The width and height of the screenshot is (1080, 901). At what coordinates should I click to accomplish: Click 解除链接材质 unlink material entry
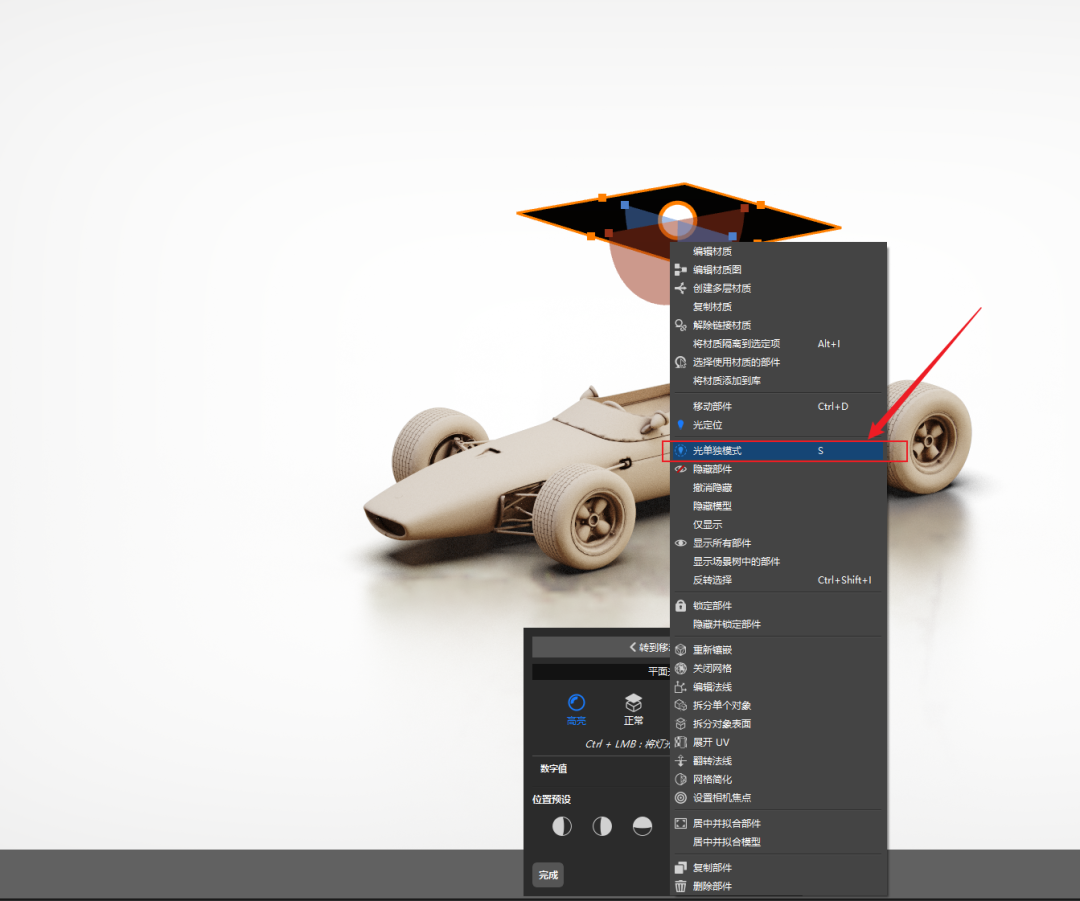778,325
